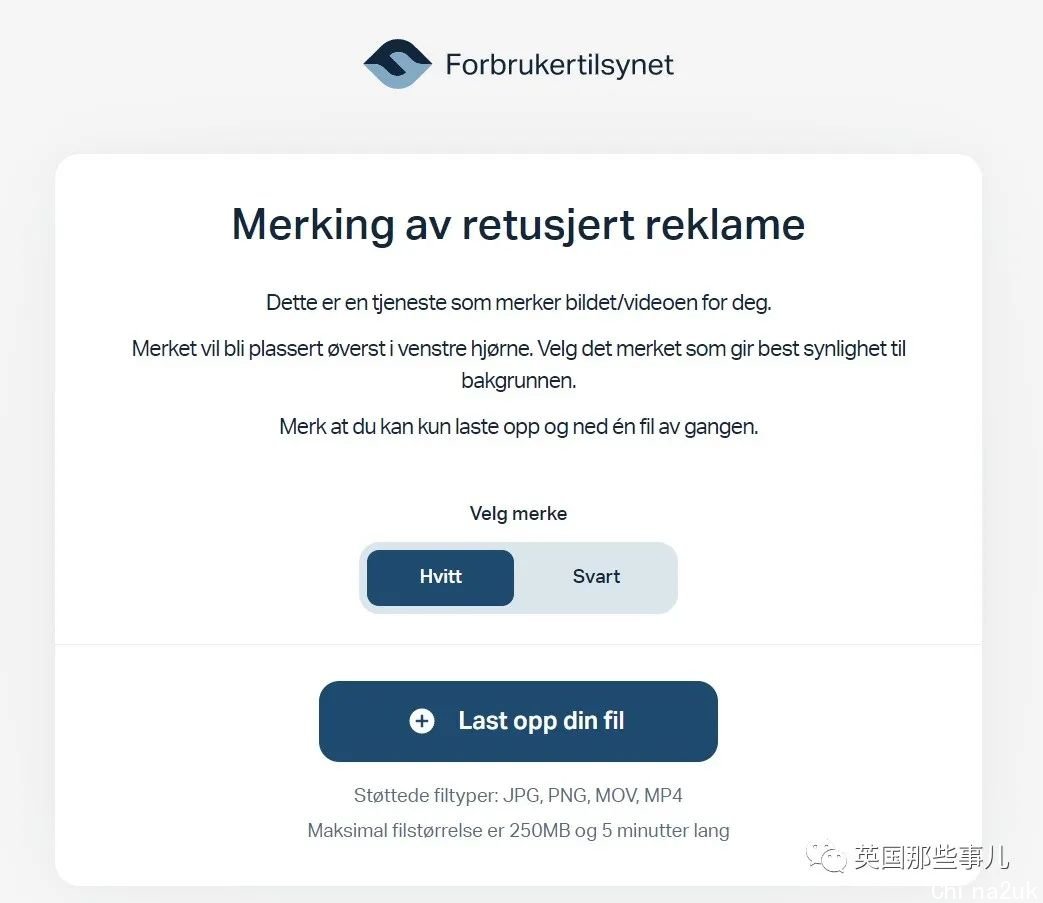Select the Hvitt mark option
Viewport: 1043px width, 903px height.
440,577
